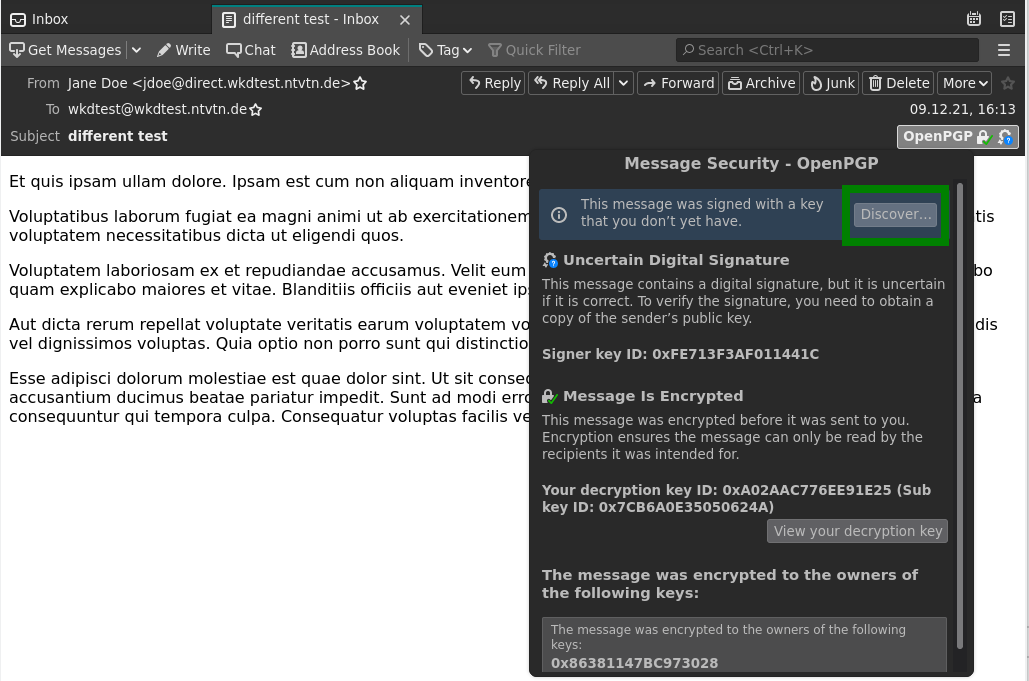The height and width of the screenshot is (681, 1029).
Task: Click the Discover... key button
Action: (895, 214)
